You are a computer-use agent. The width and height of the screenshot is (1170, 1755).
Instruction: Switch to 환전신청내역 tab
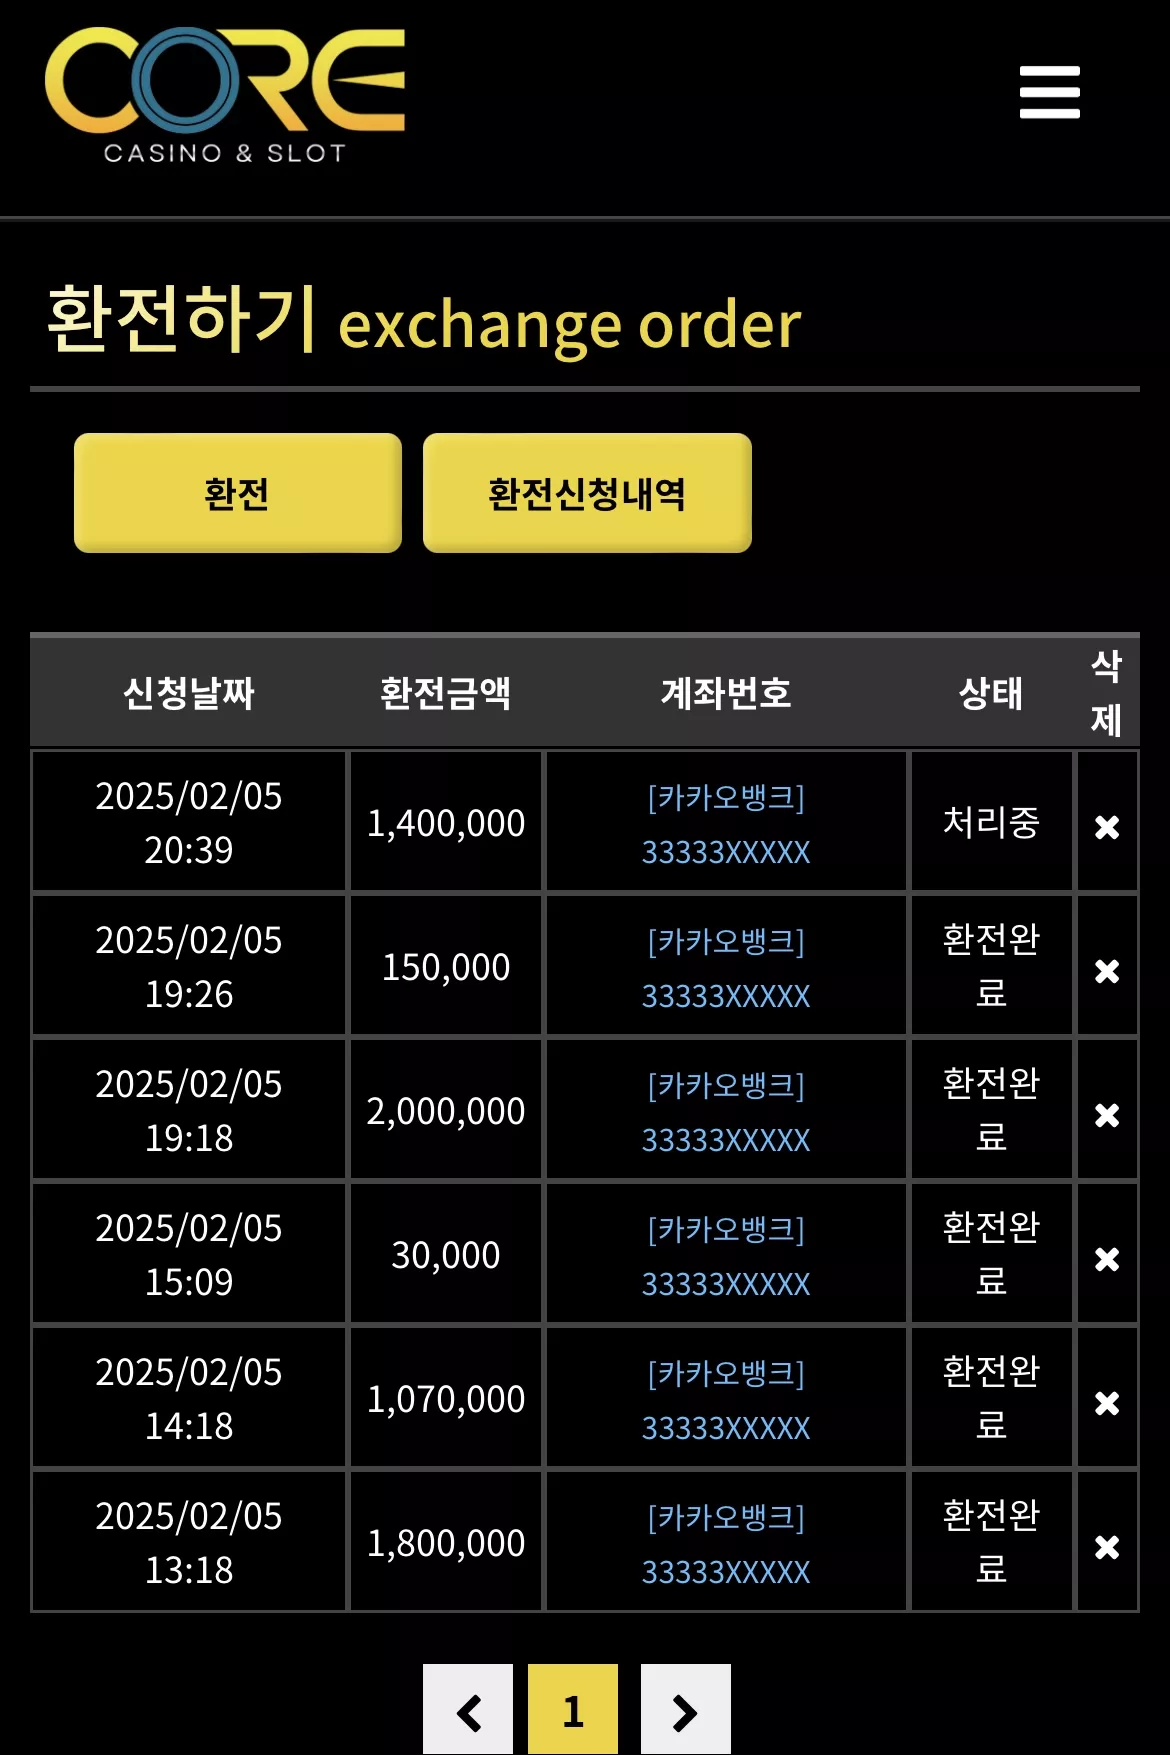click(x=587, y=493)
